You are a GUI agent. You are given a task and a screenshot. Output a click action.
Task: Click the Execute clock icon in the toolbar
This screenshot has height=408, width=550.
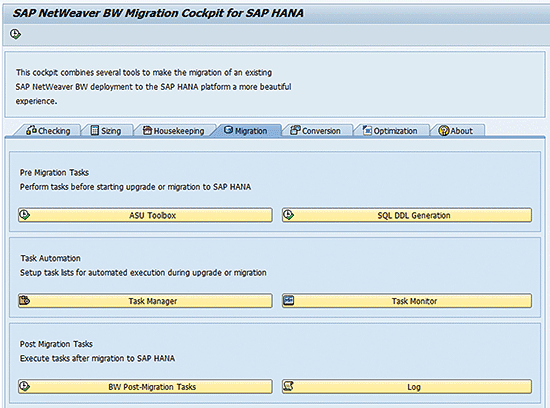tap(15, 34)
